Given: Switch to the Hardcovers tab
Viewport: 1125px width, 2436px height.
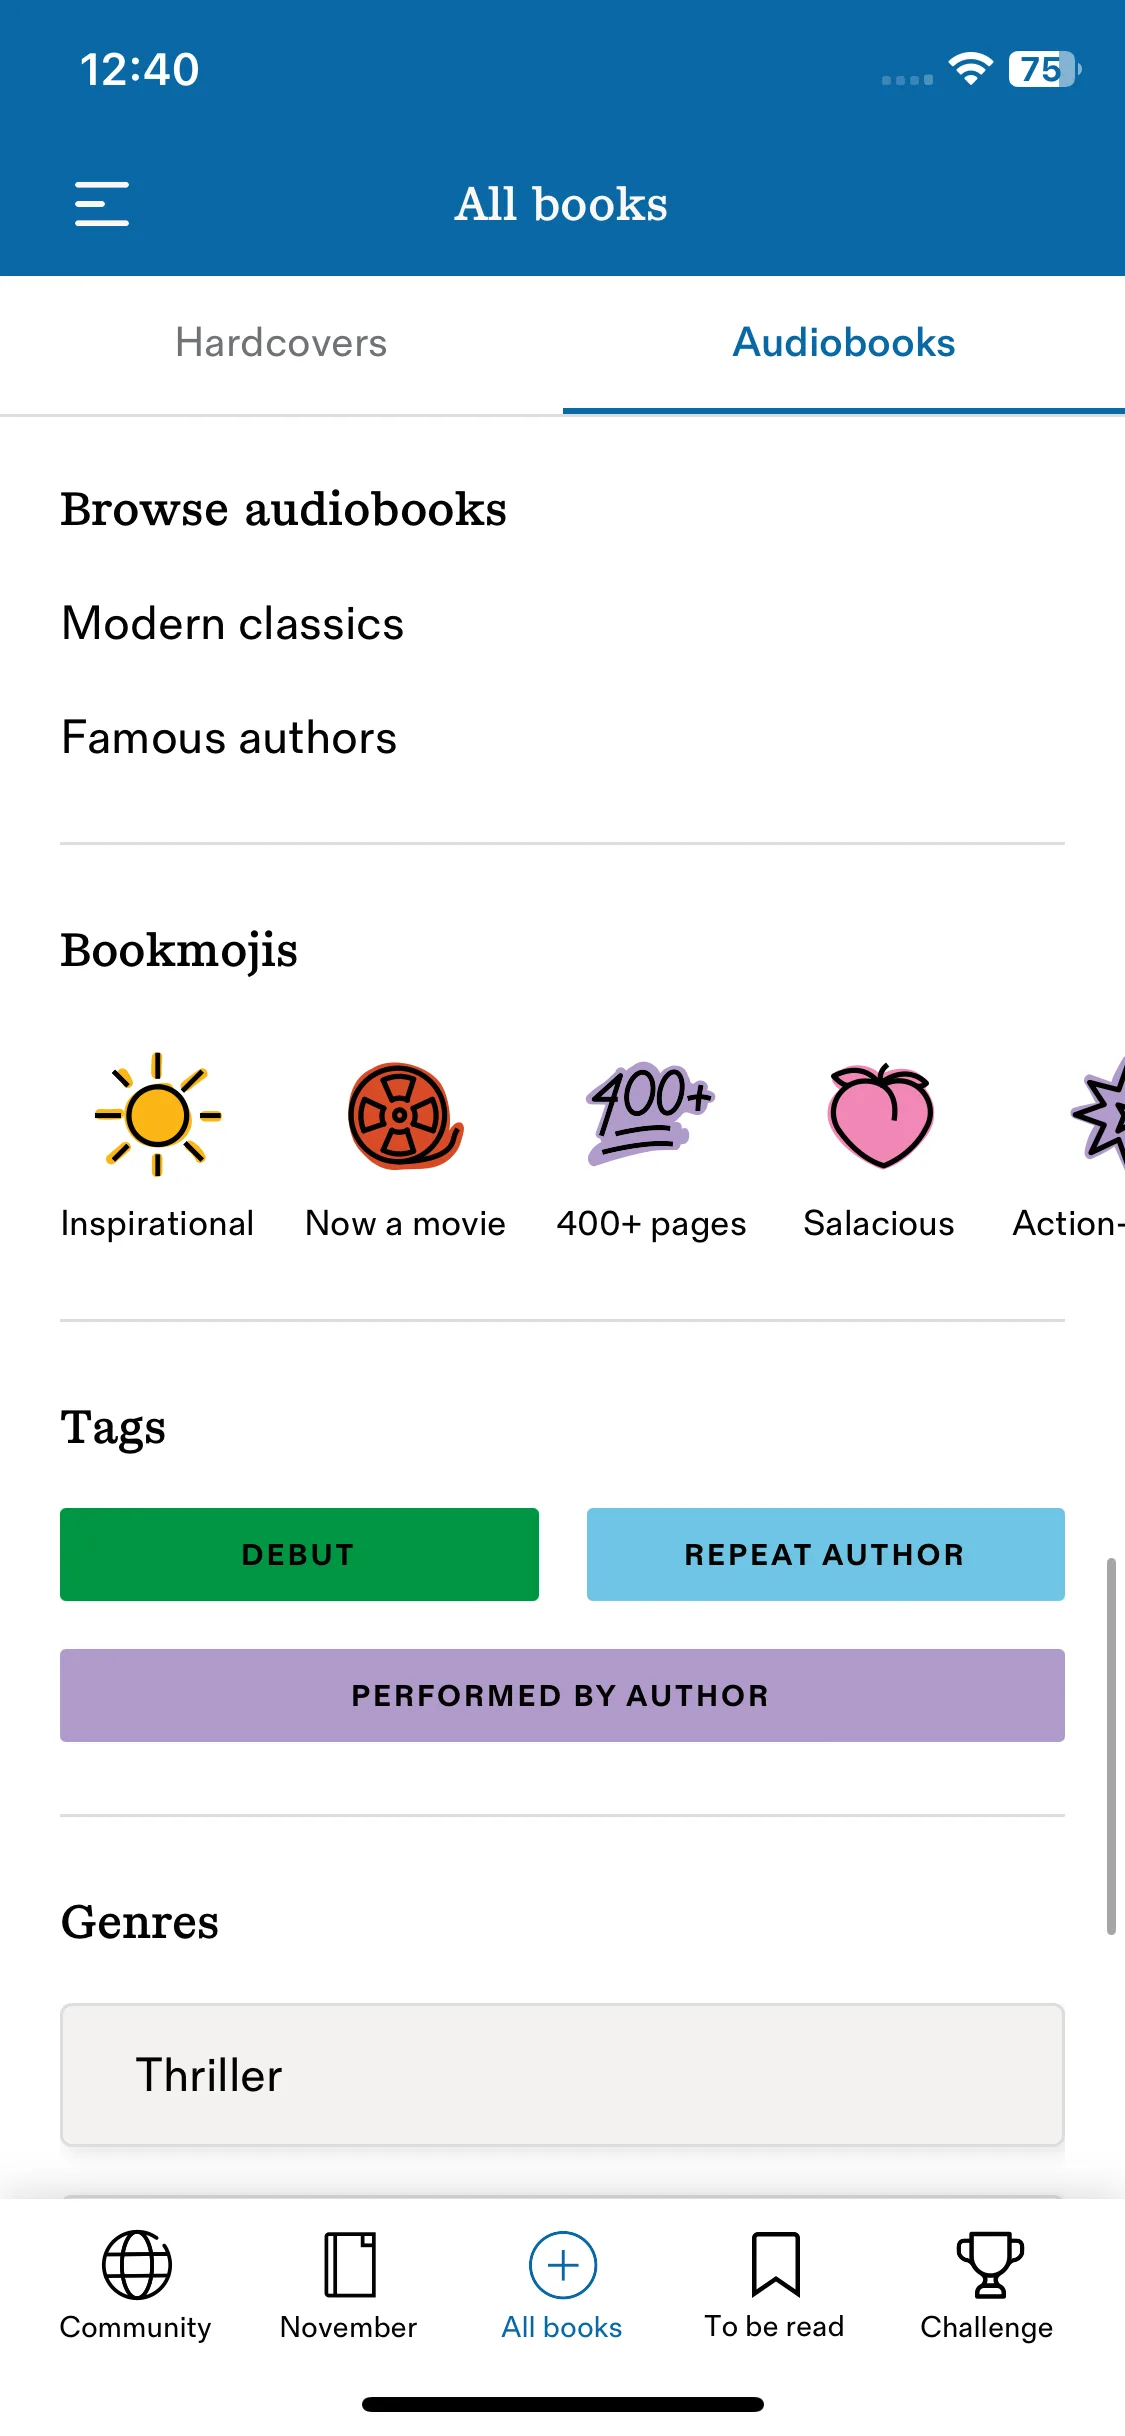Looking at the screenshot, I should pos(281,343).
